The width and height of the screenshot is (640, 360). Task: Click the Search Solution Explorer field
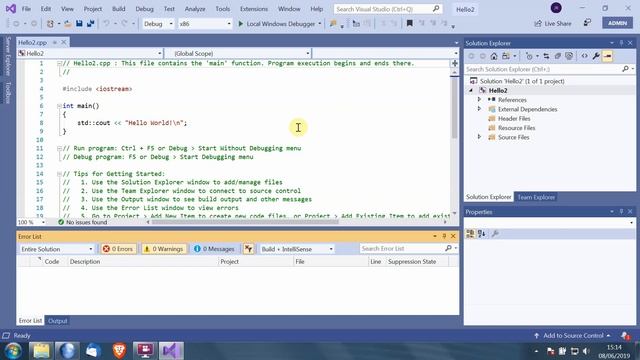coord(550,69)
